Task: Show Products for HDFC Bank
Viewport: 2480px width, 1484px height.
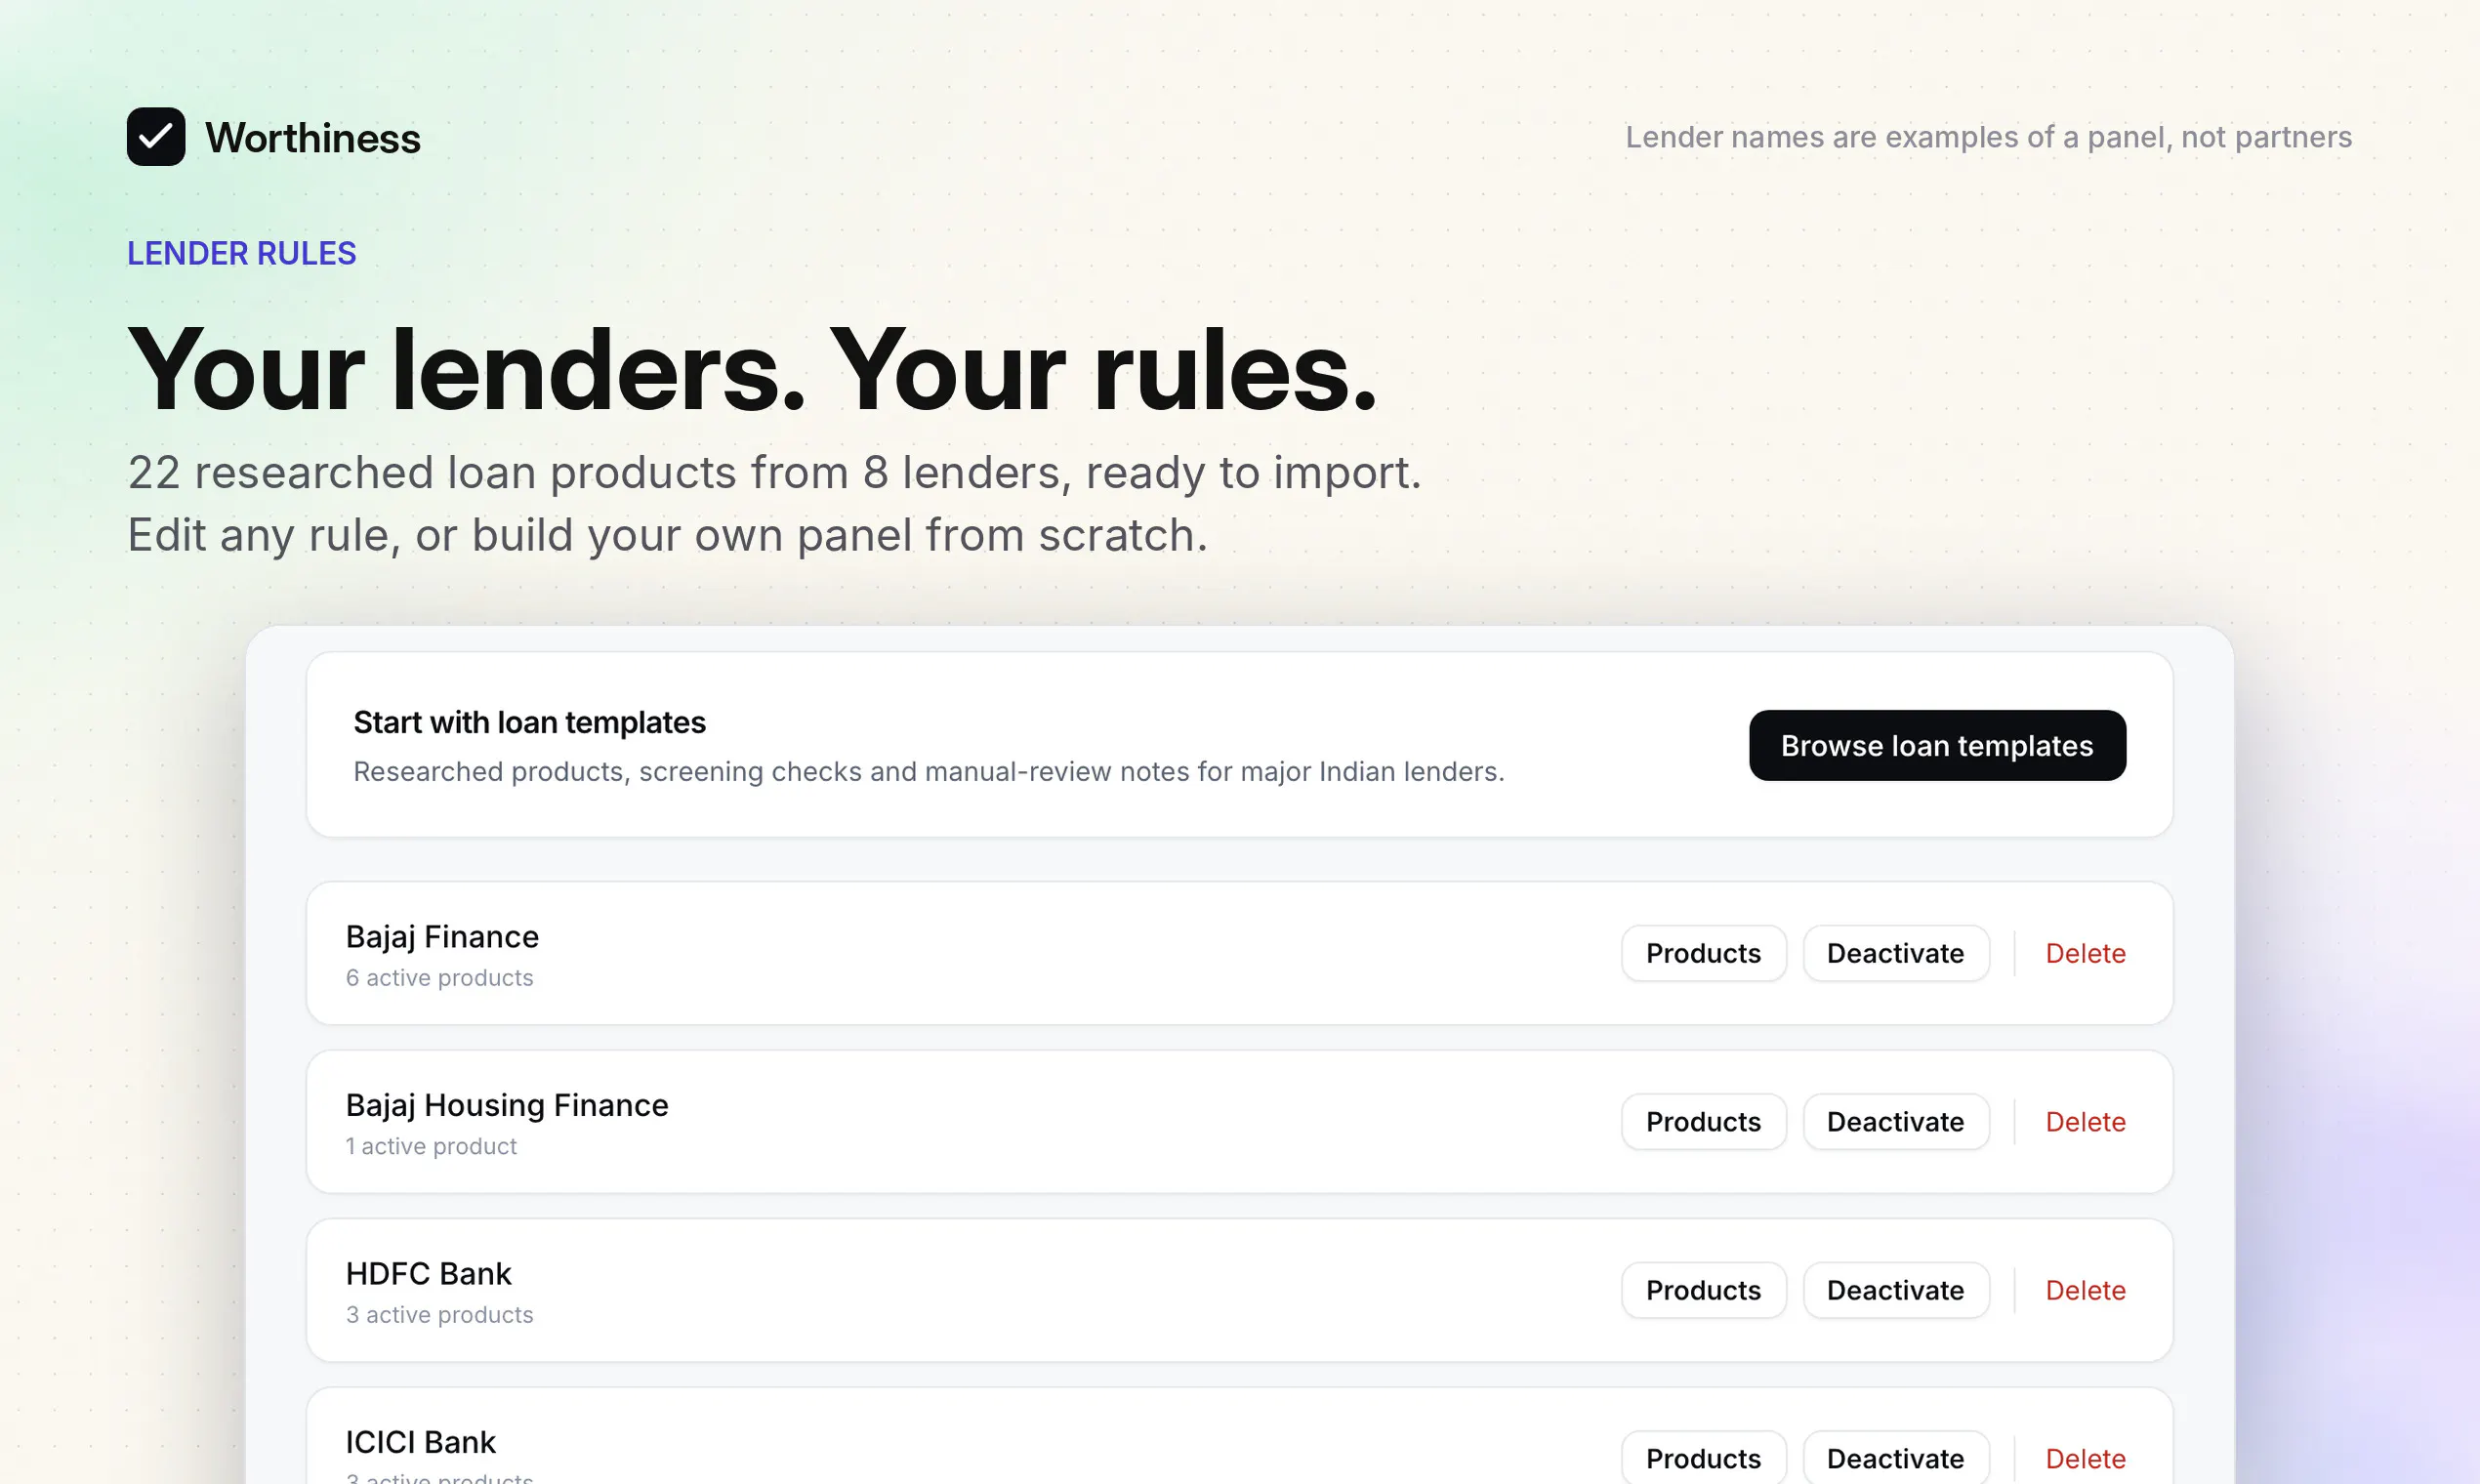Action: (x=1702, y=1290)
